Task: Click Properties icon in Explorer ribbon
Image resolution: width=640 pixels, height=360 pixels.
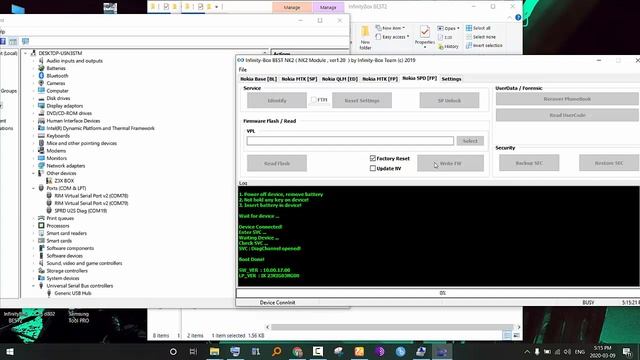Action: 424,32
